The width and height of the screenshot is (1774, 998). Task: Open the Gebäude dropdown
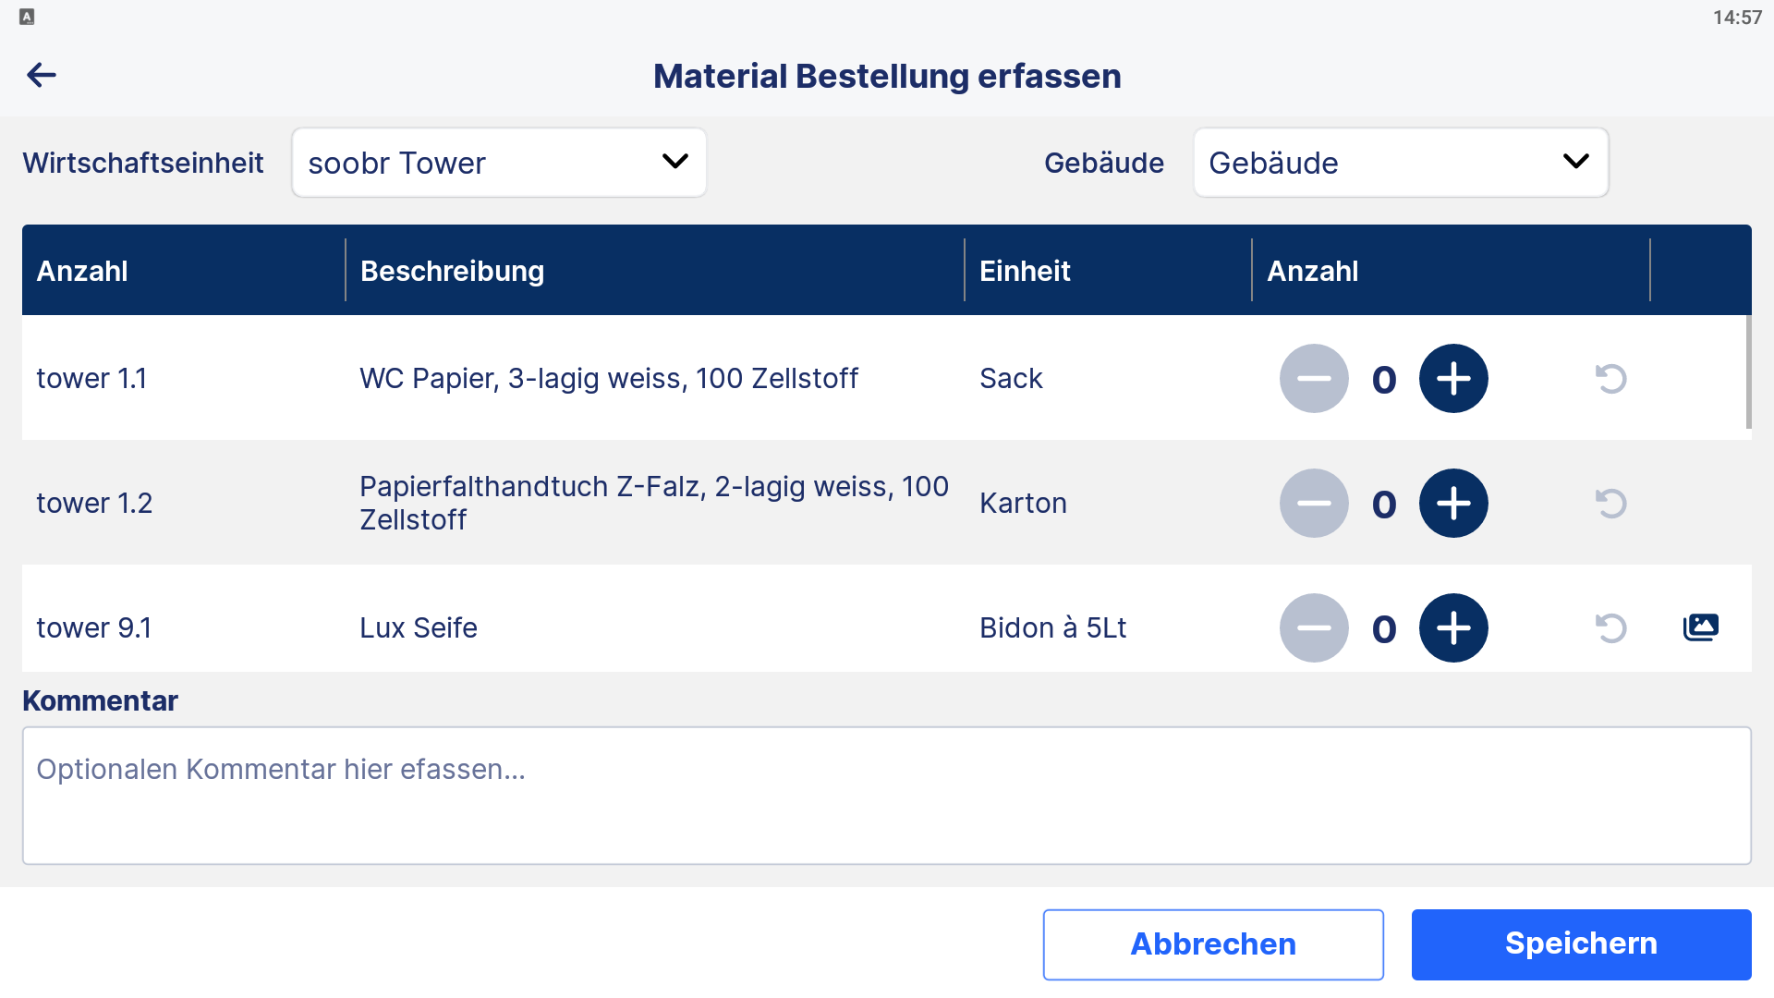(1400, 162)
